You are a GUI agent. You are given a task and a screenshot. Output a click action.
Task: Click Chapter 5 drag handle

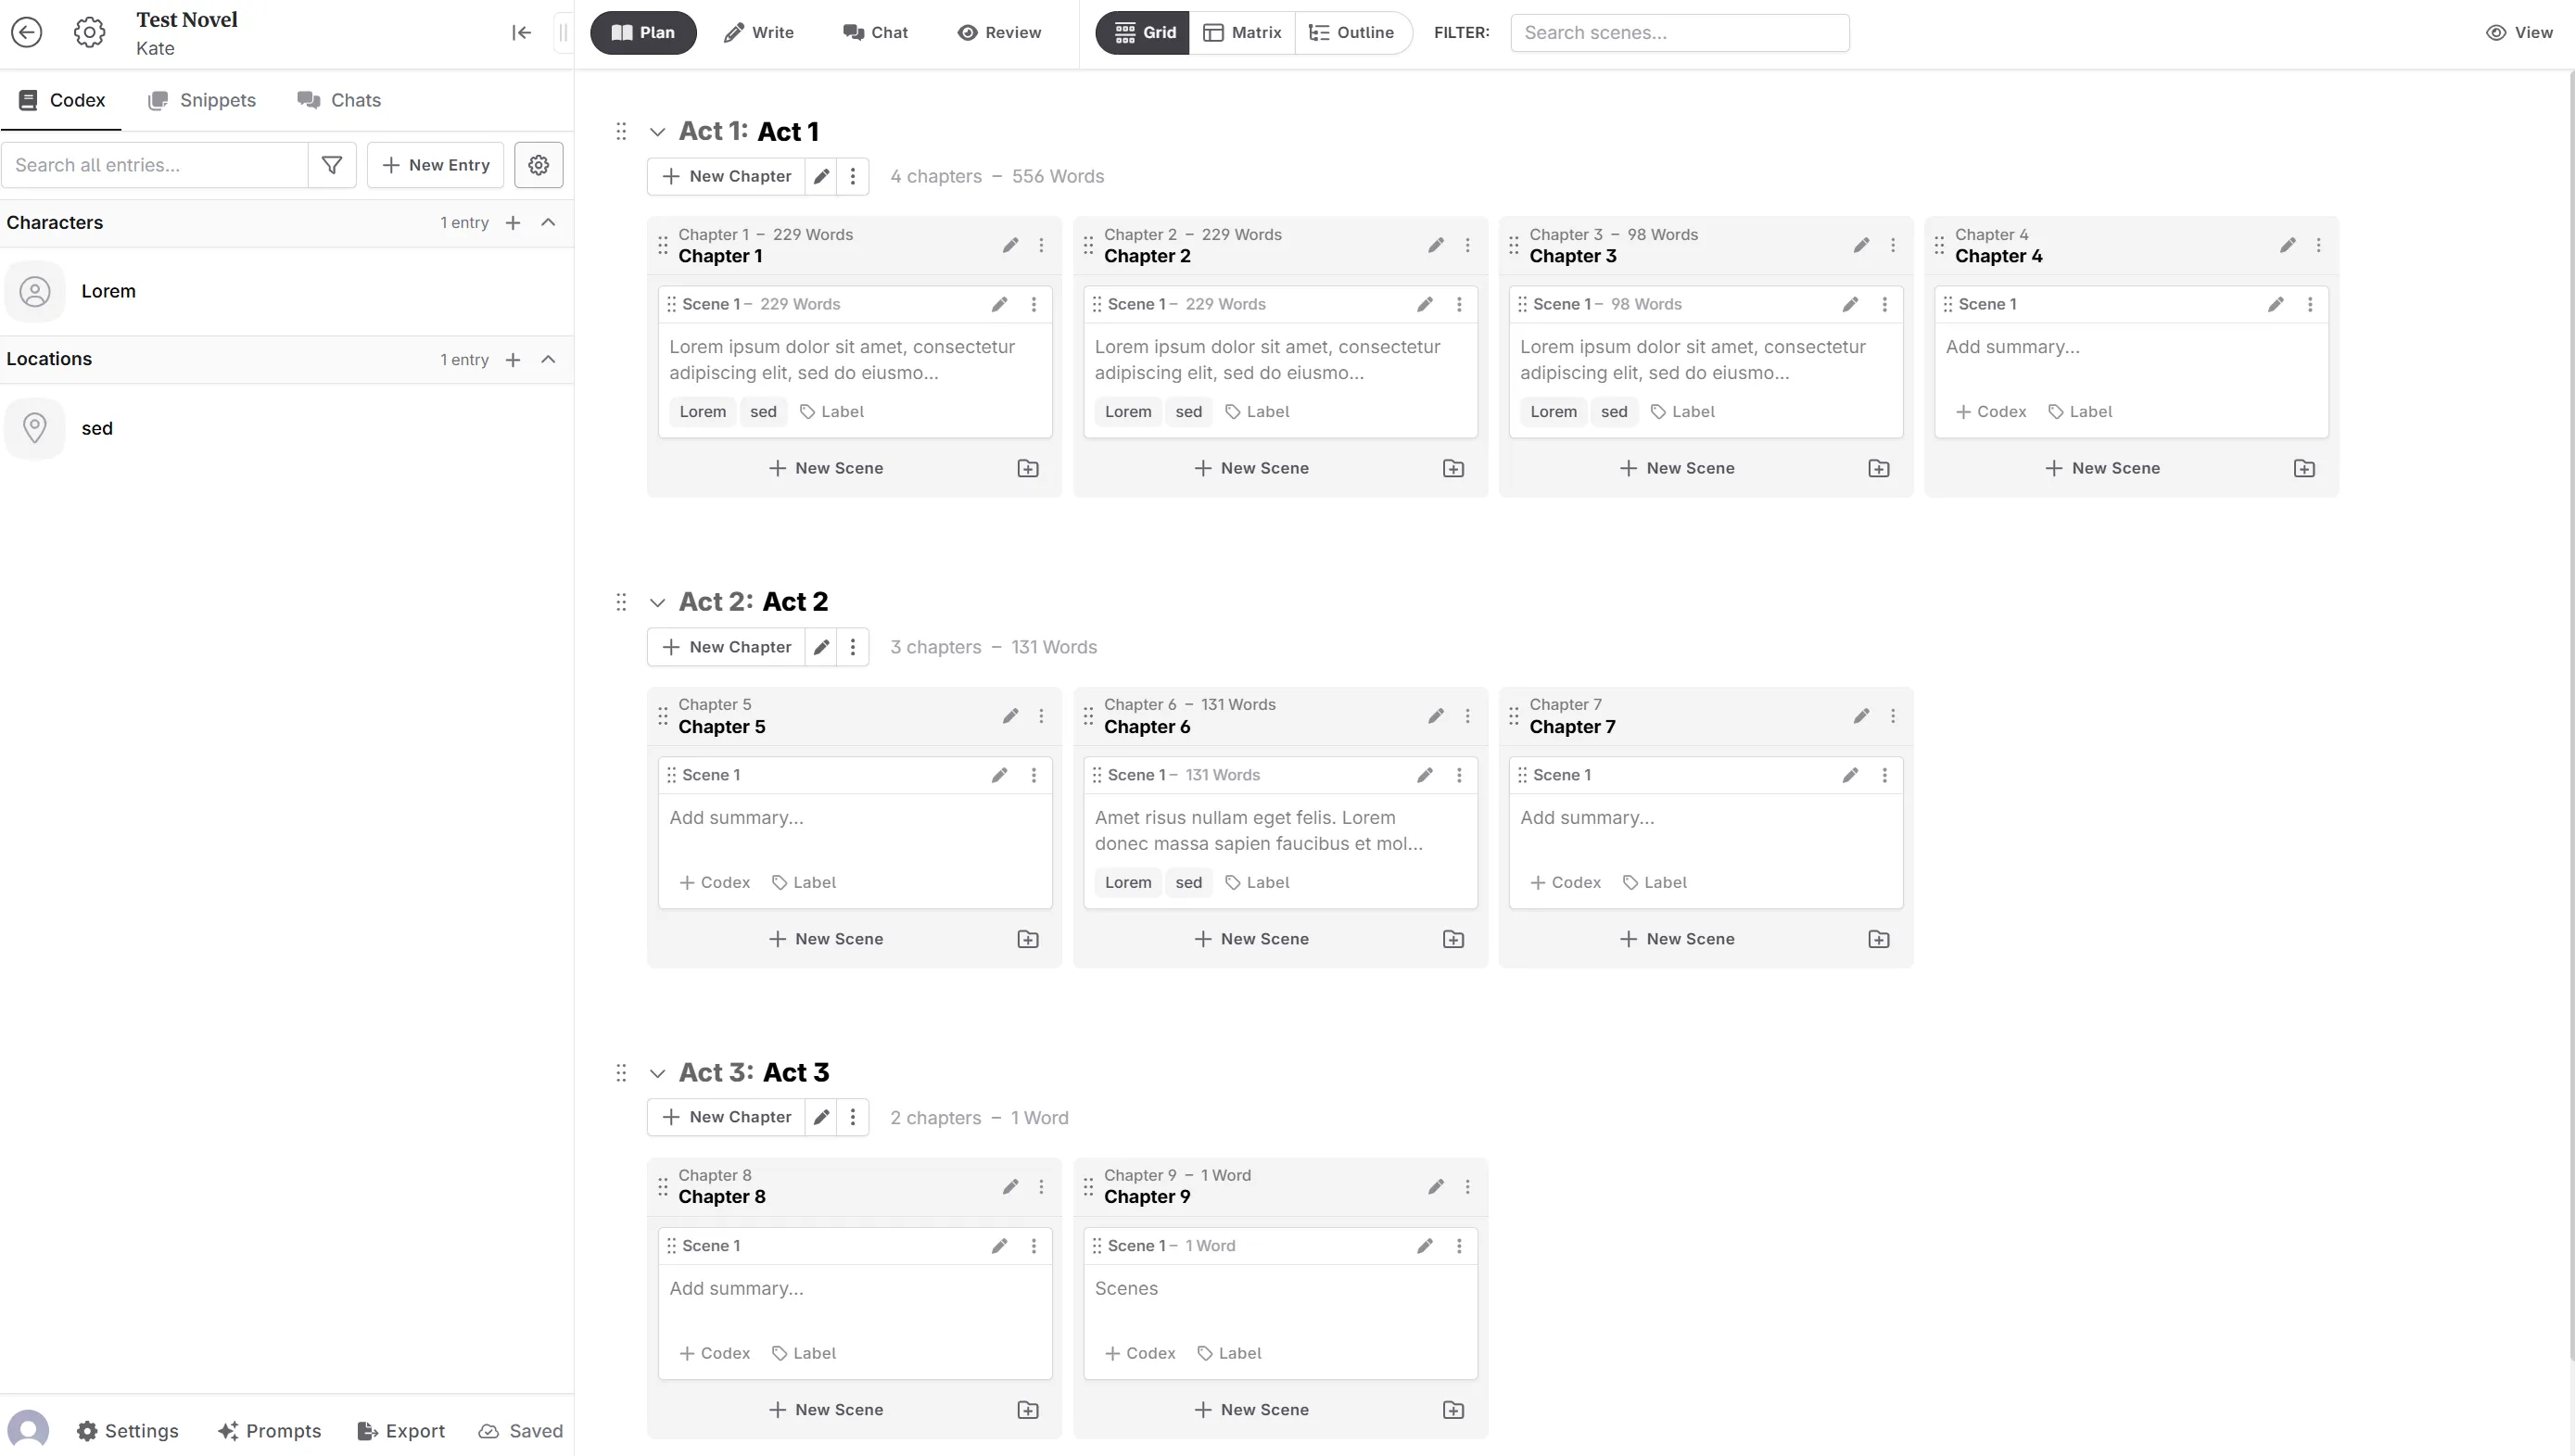click(662, 716)
